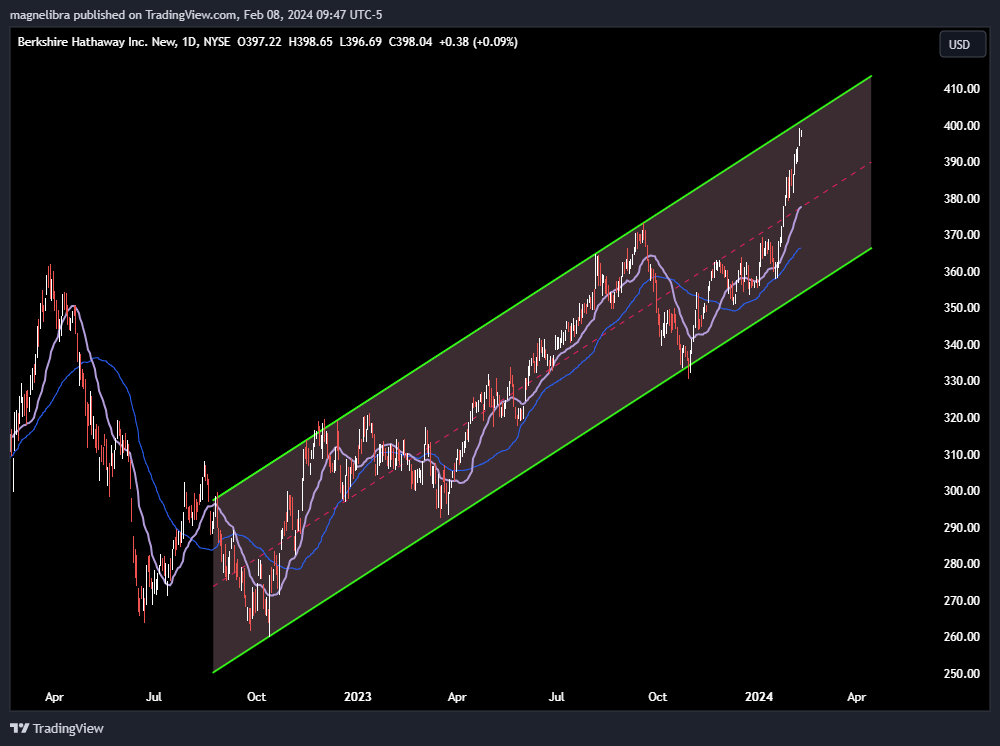Click the 360.00 price axis label
This screenshot has height=746, width=1000.
coord(962,272)
